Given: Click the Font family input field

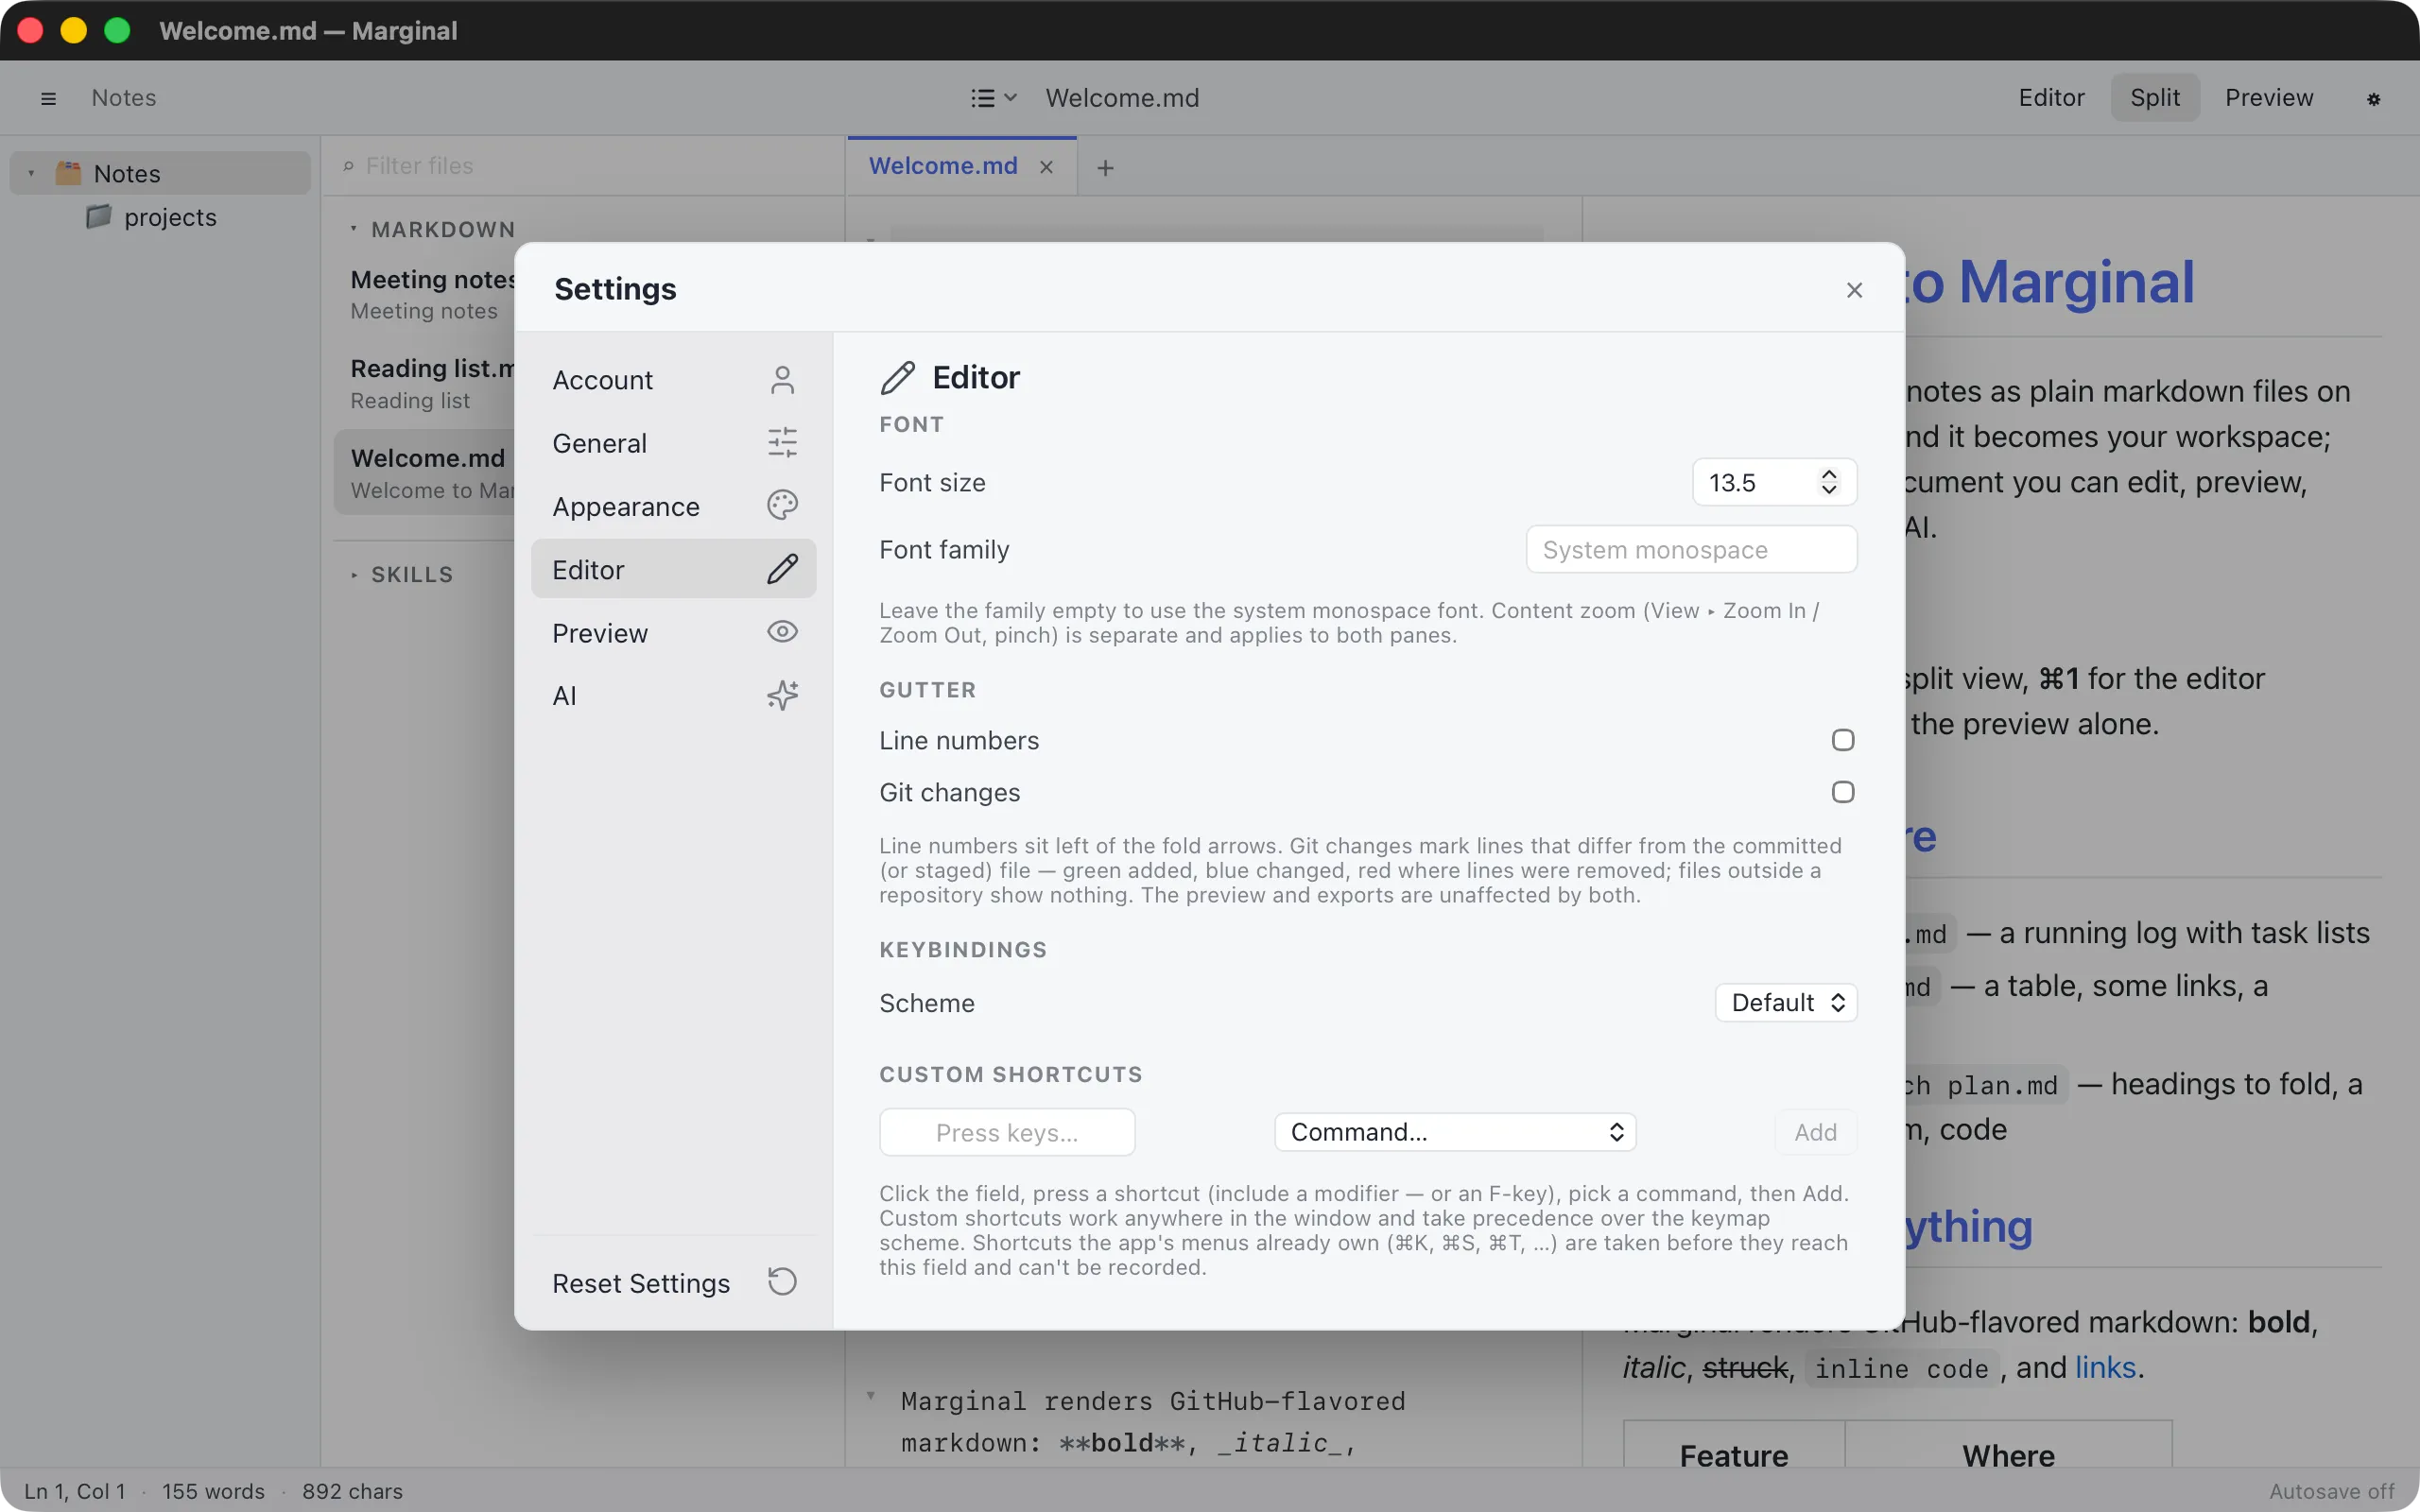Looking at the screenshot, I should [1691, 549].
